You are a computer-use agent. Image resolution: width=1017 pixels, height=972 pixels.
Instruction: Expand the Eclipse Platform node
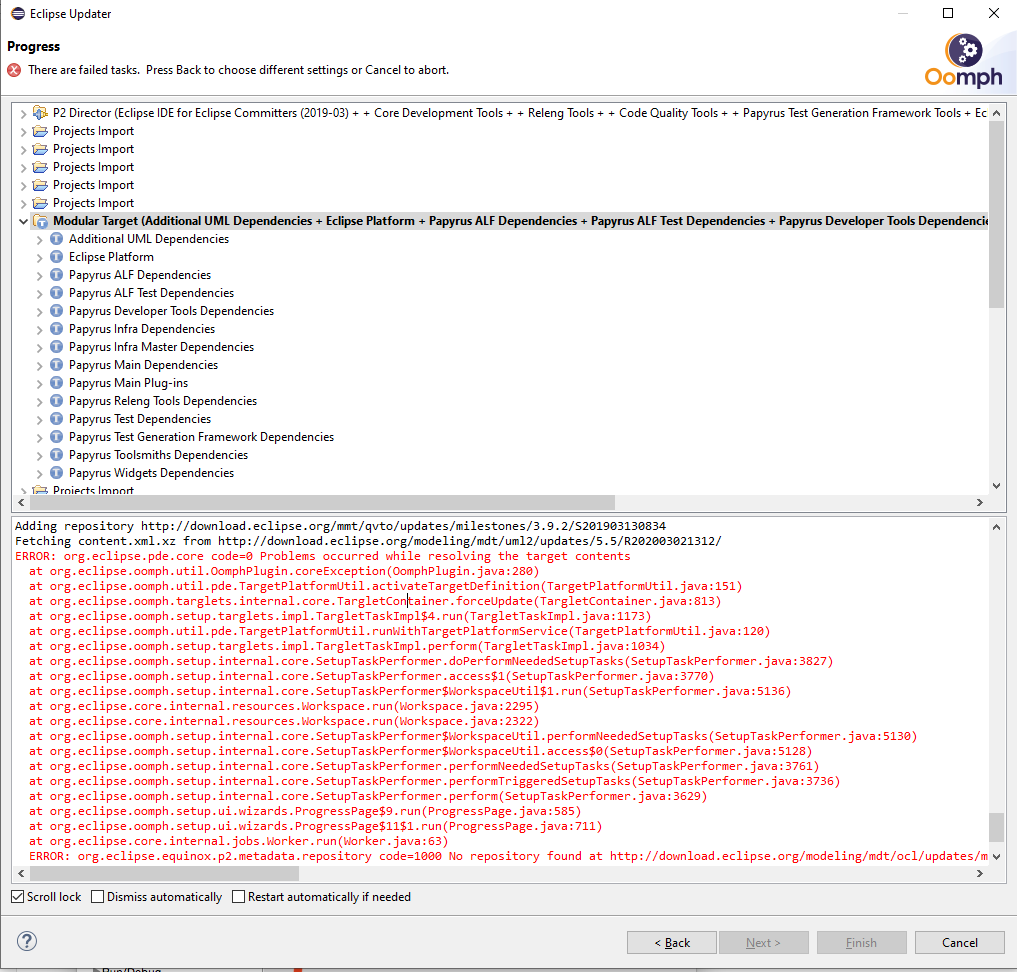coord(40,257)
